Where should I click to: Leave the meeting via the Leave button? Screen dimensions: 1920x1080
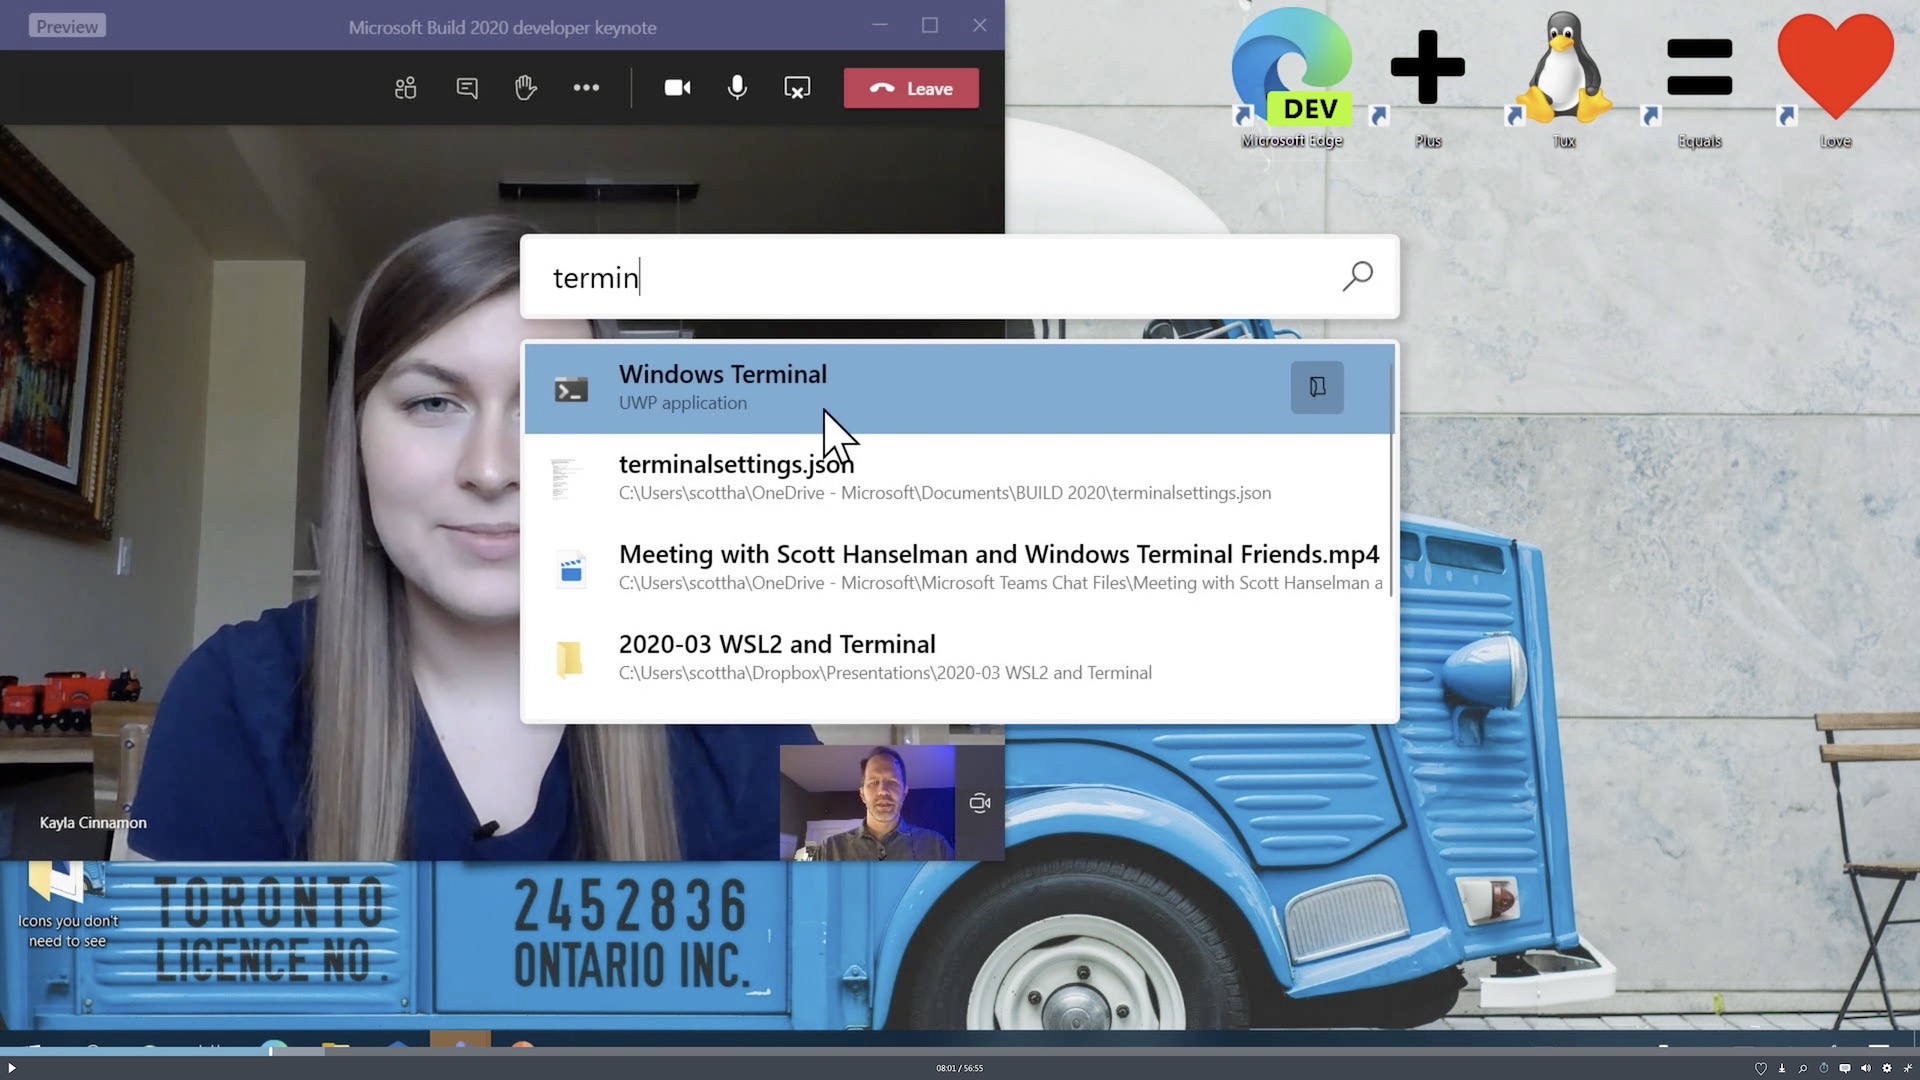[910, 88]
